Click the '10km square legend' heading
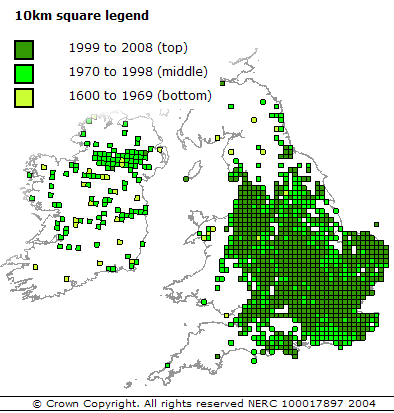The image size is (394, 413). (x=82, y=16)
